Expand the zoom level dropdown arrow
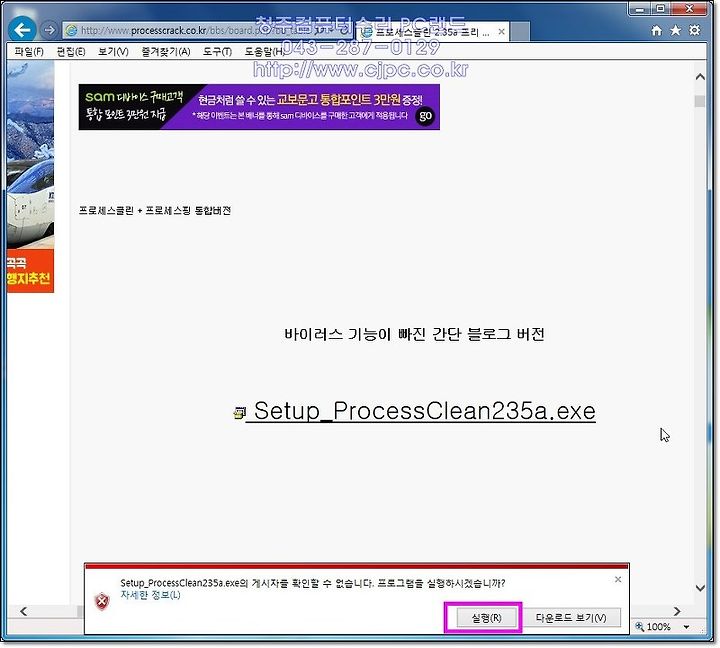The image size is (720, 648). [x=686, y=627]
